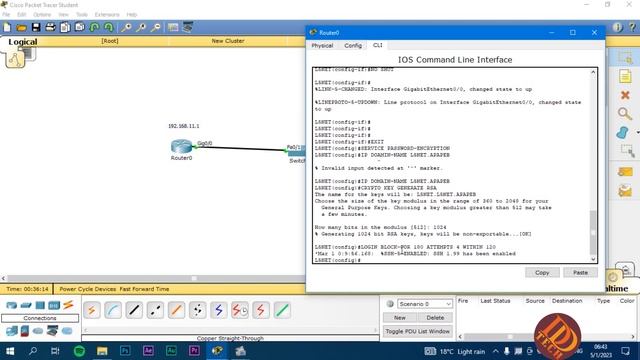
Task: Open the Extensions menu
Action: [x=107, y=14]
